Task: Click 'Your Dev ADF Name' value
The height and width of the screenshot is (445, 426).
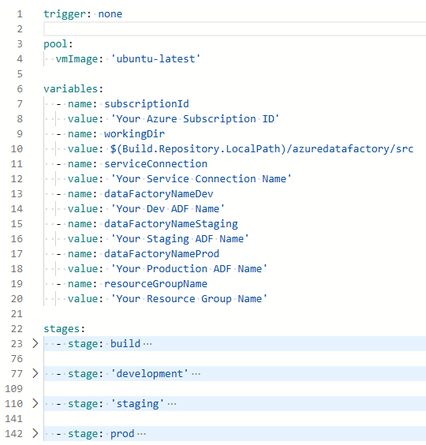Action: click(x=168, y=209)
